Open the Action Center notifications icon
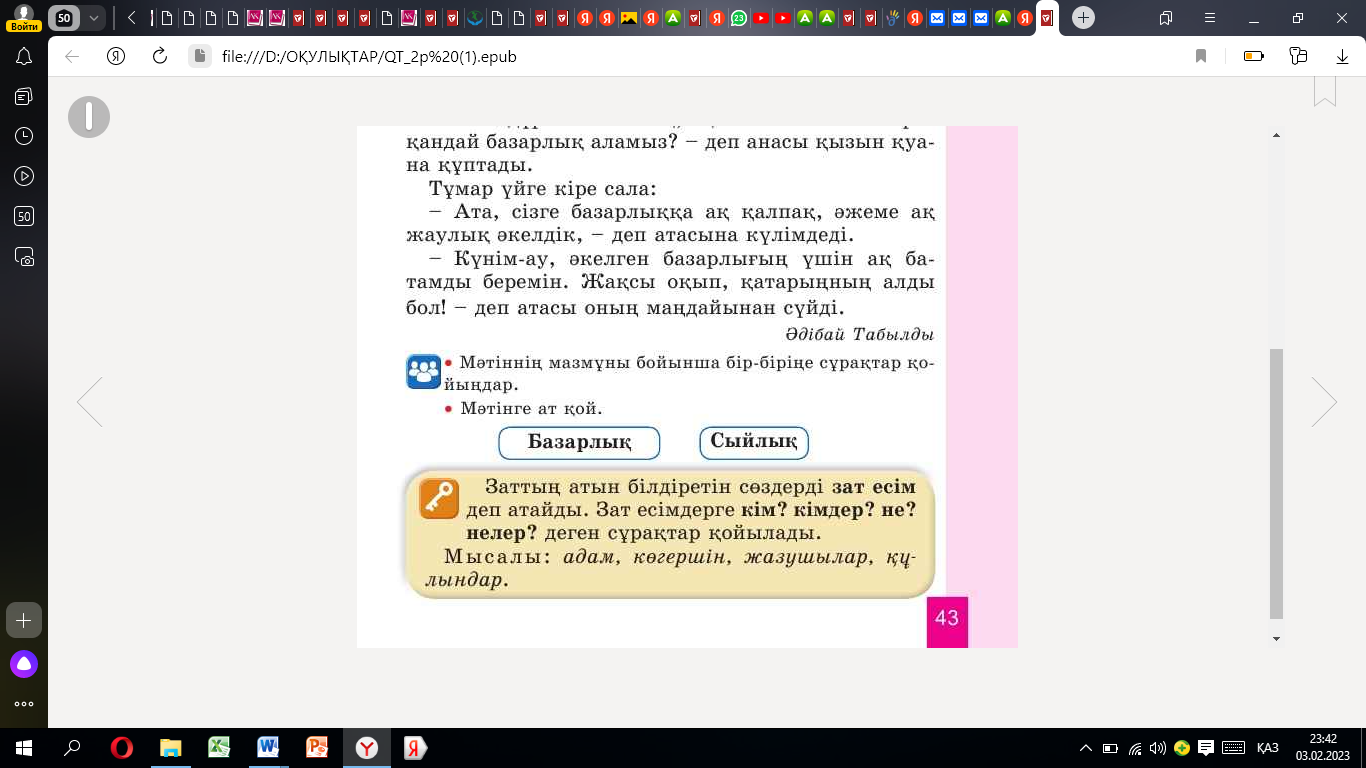The height and width of the screenshot is (768, 1366). (1206, 748)
